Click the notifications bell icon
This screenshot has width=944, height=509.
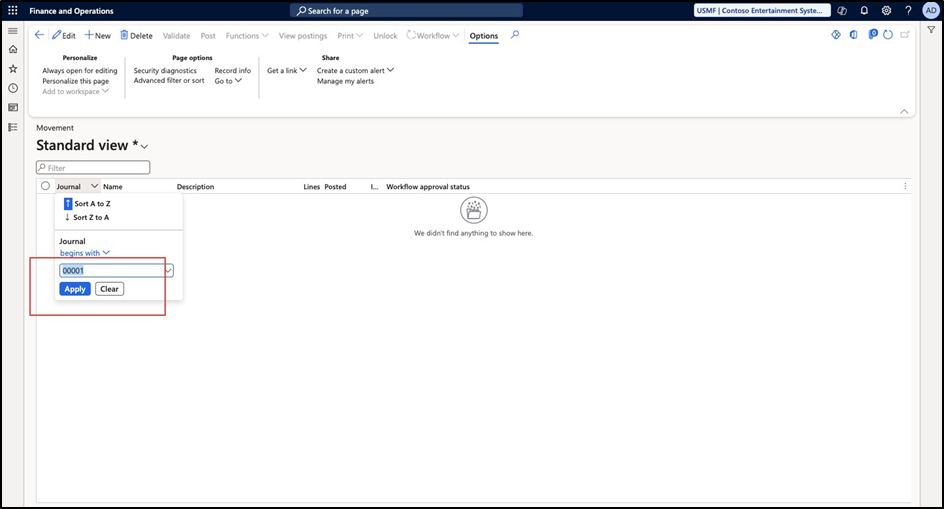[x=864, y=11]
